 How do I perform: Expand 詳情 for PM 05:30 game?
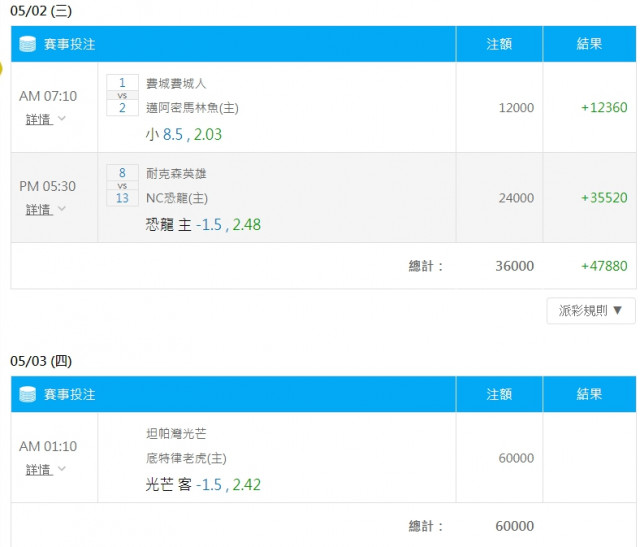click(45, 209)
